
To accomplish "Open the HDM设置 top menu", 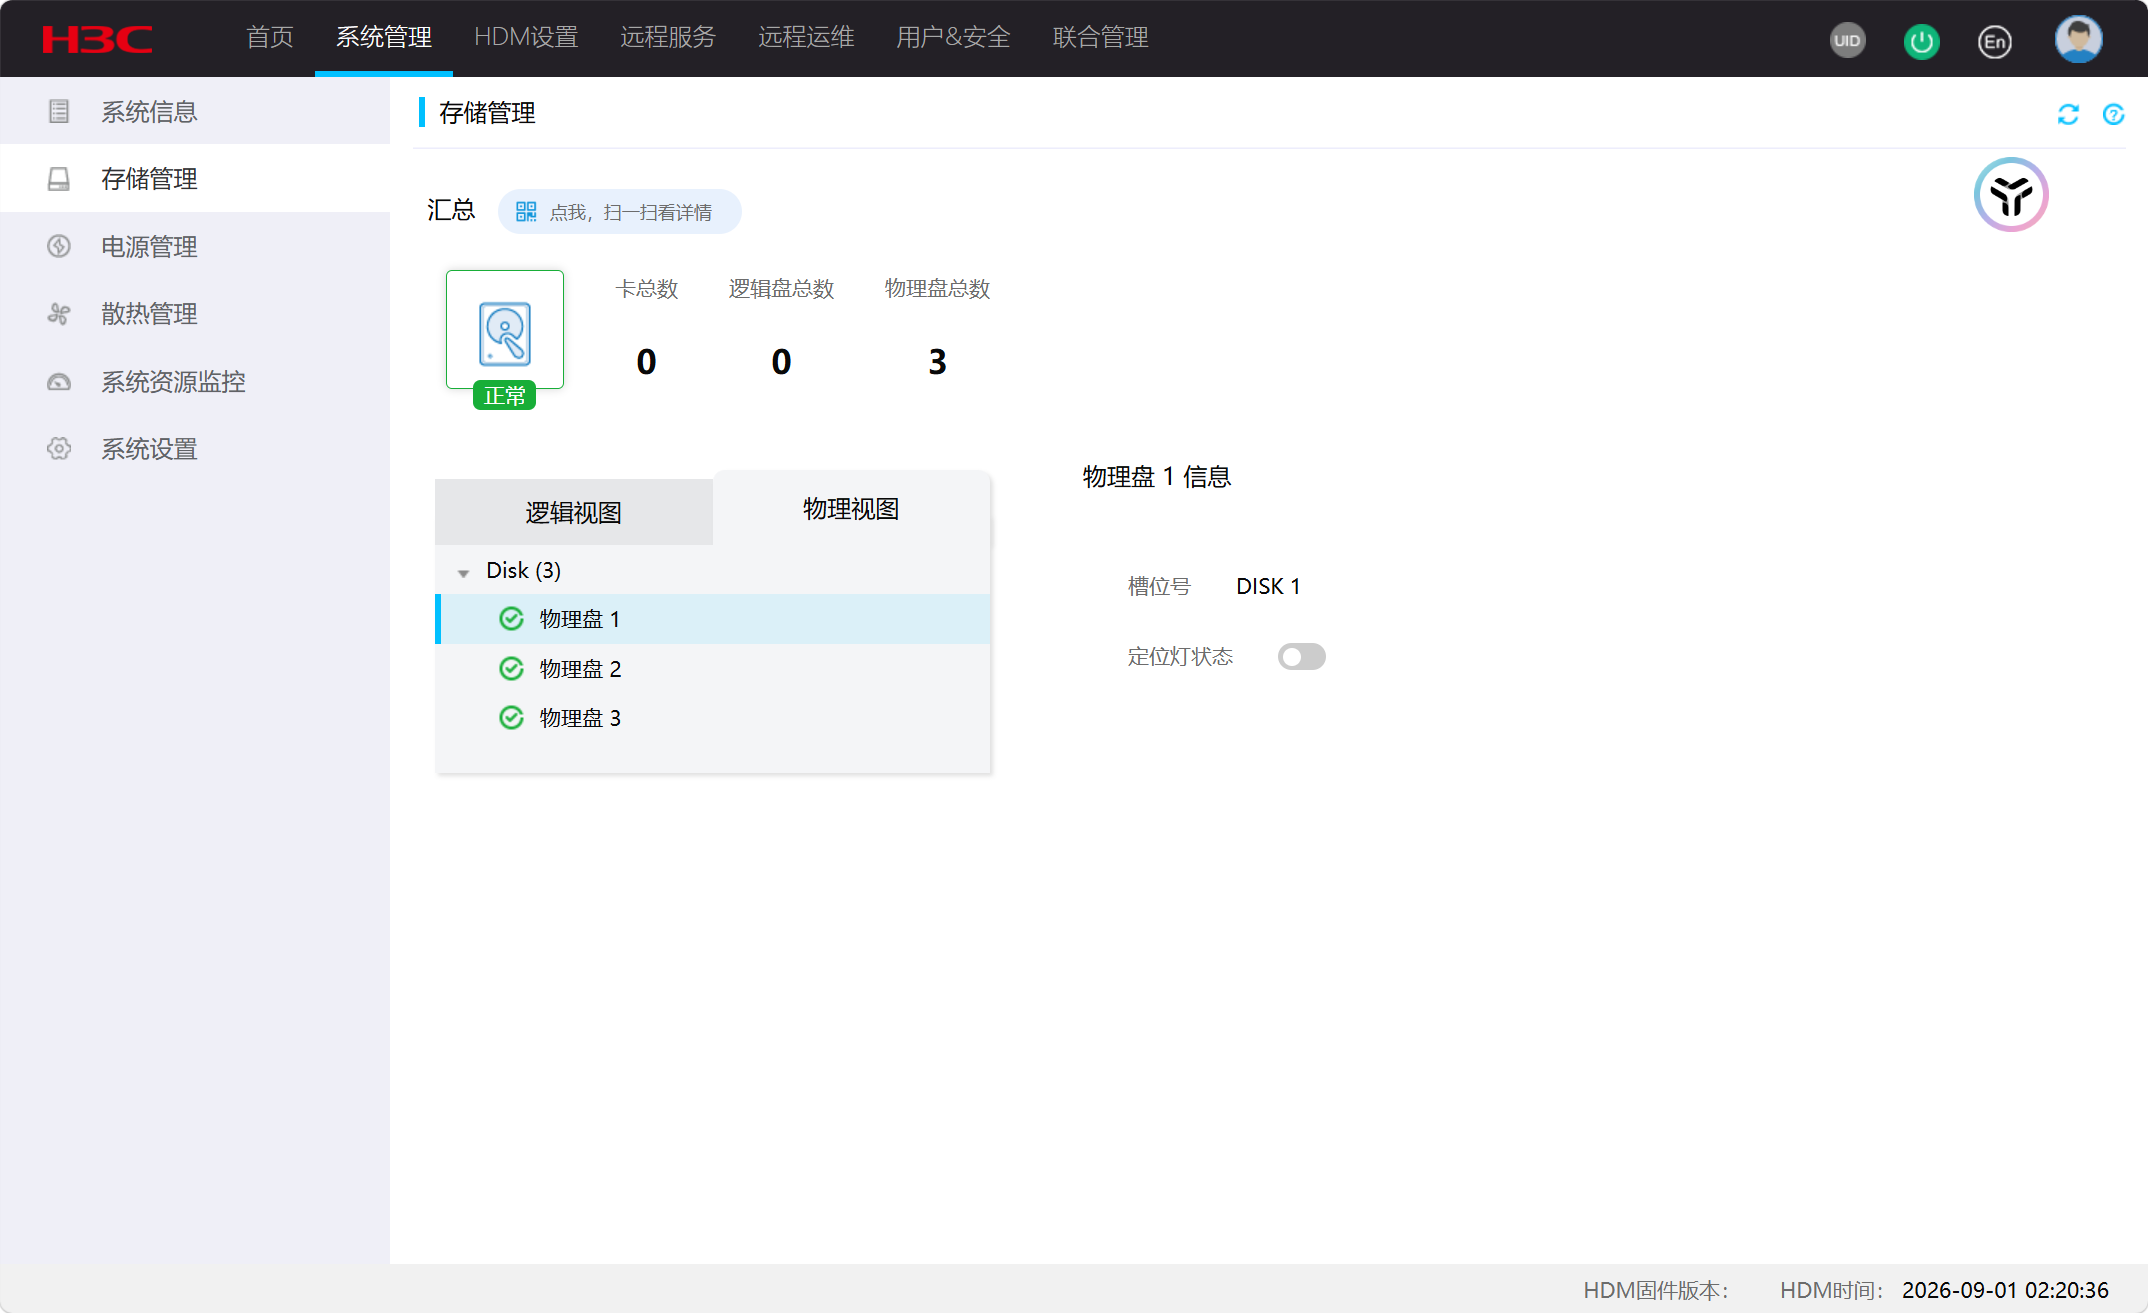I will pos(526,38).
